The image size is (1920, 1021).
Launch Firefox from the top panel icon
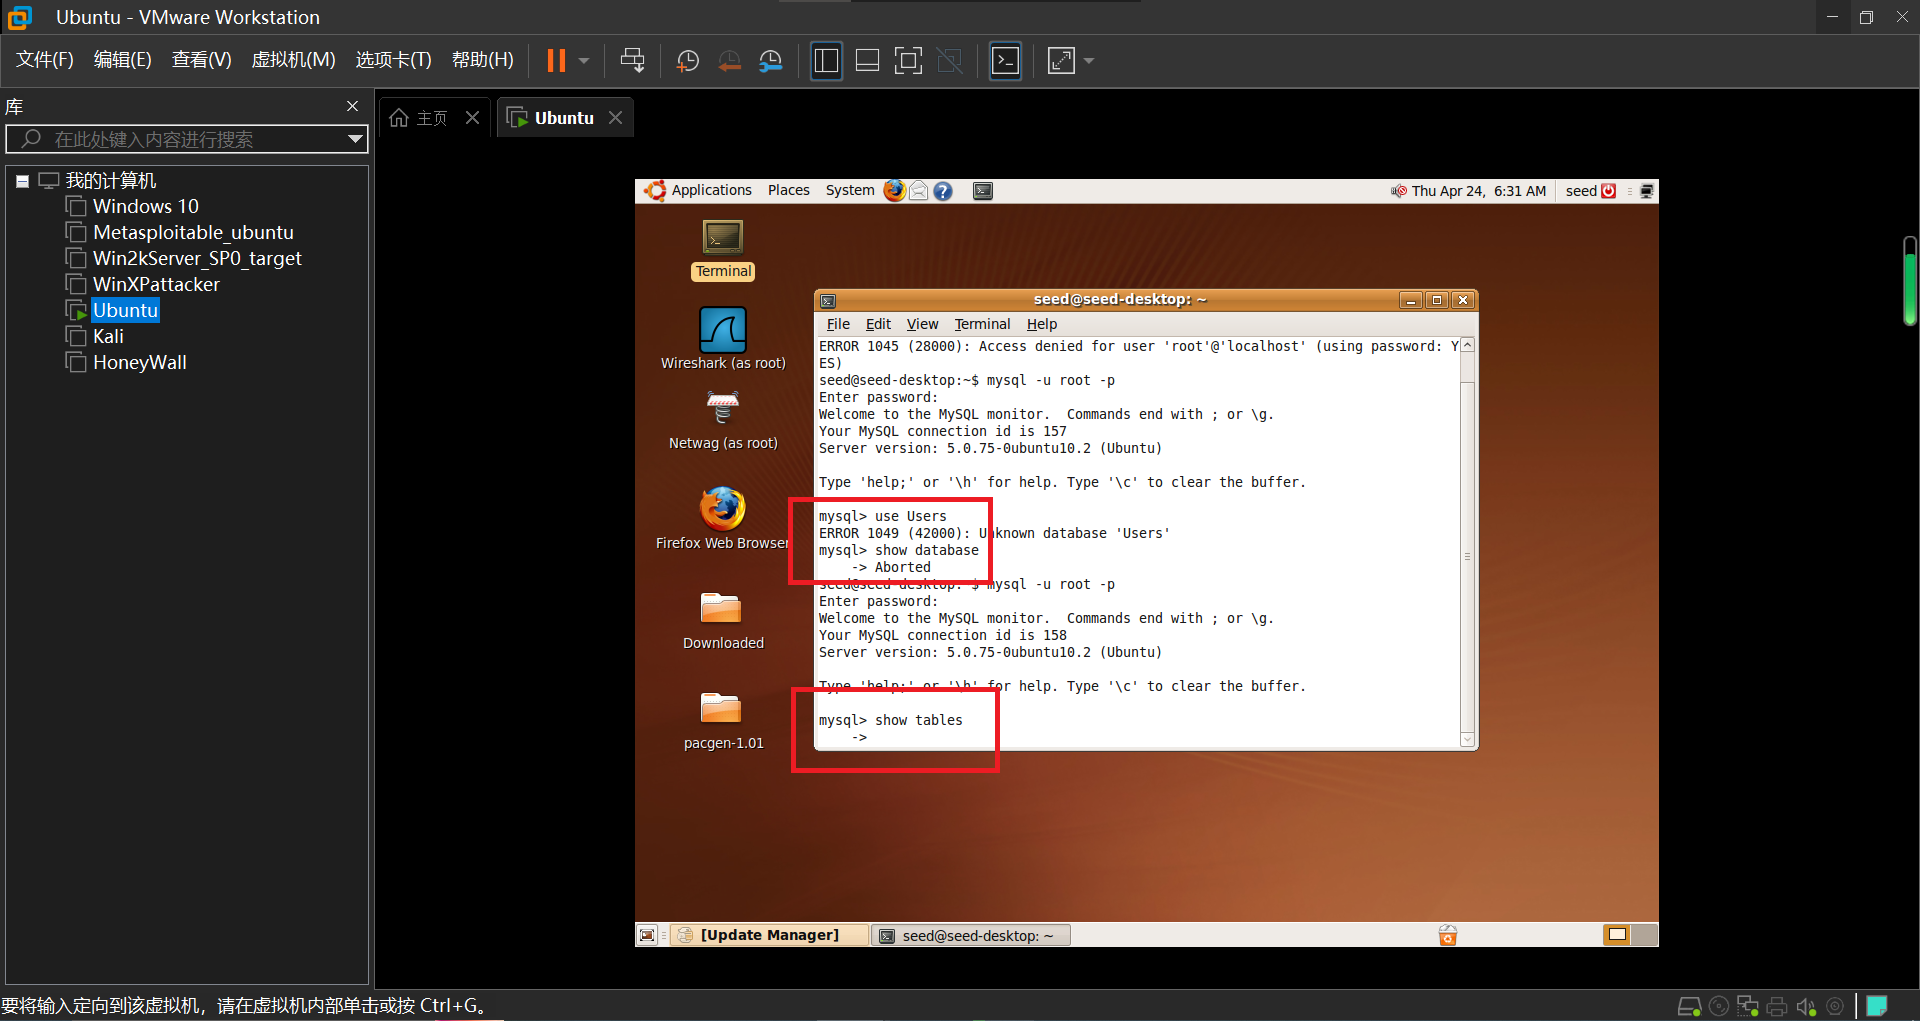[x=894, y=190]
